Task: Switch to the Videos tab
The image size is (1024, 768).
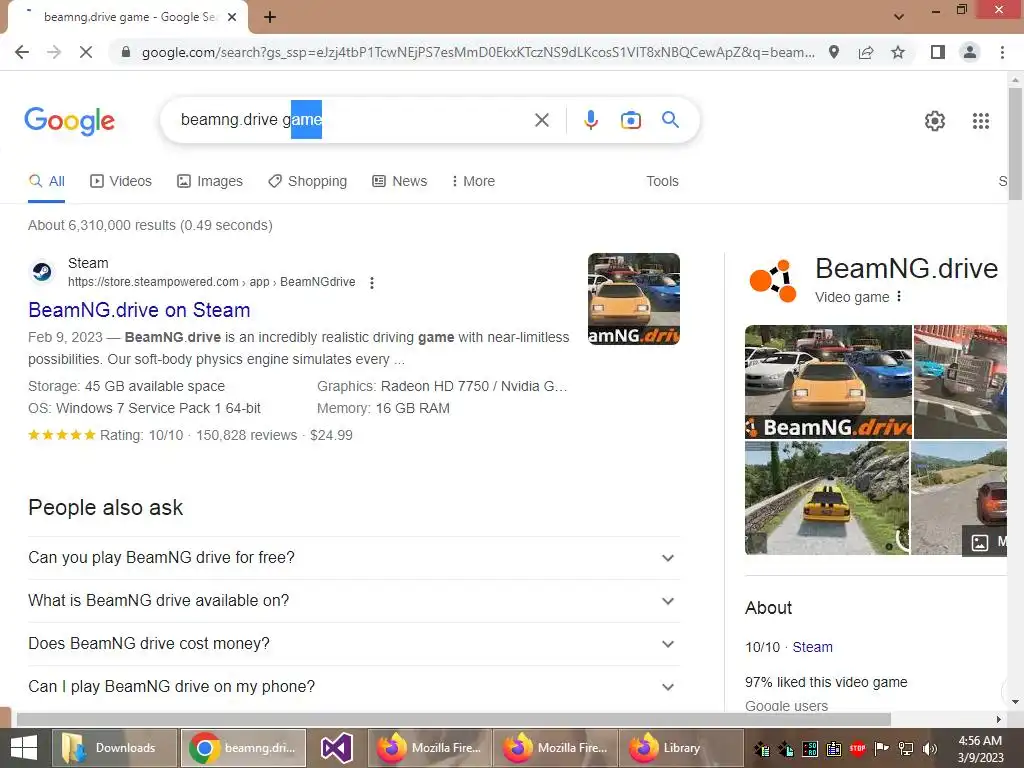Action: [121, 182]
